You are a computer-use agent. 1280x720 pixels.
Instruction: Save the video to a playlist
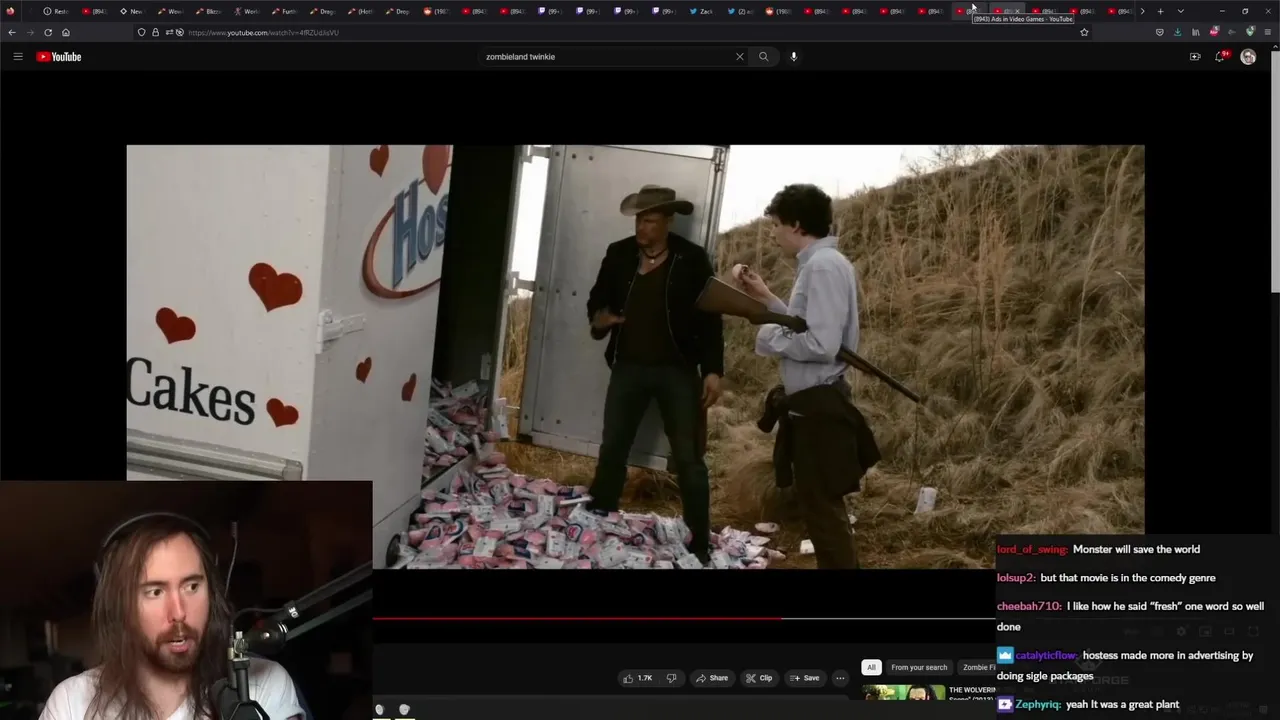point(805,678)
